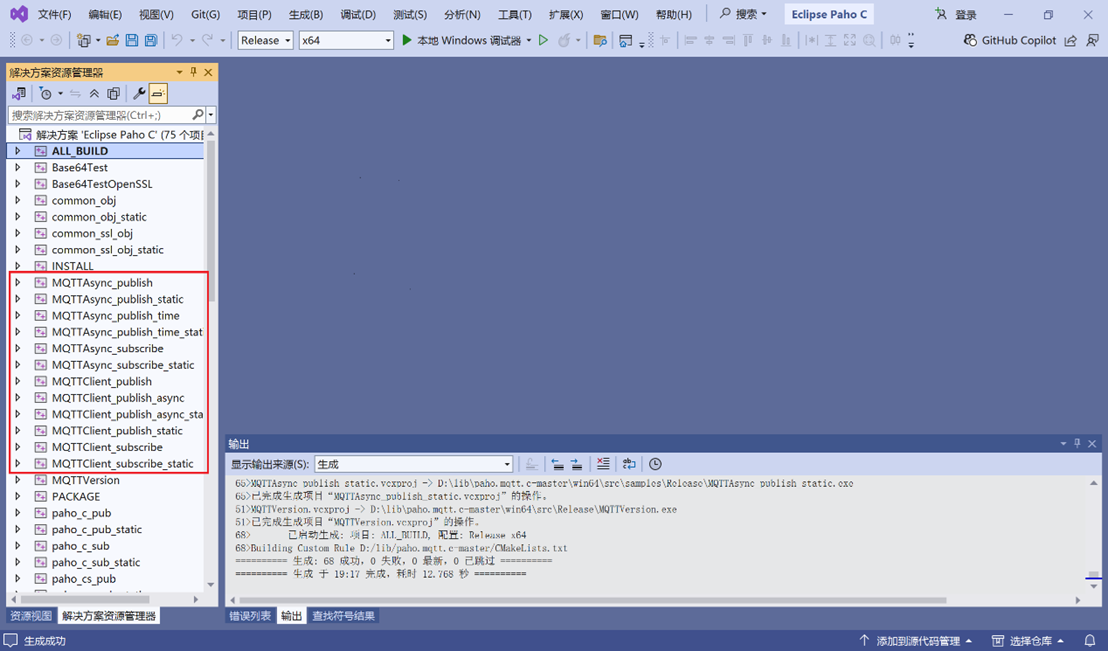Open the 调试(D) debug menu
The width and height of the screenshot is (1108, 651).
[358, 14]
